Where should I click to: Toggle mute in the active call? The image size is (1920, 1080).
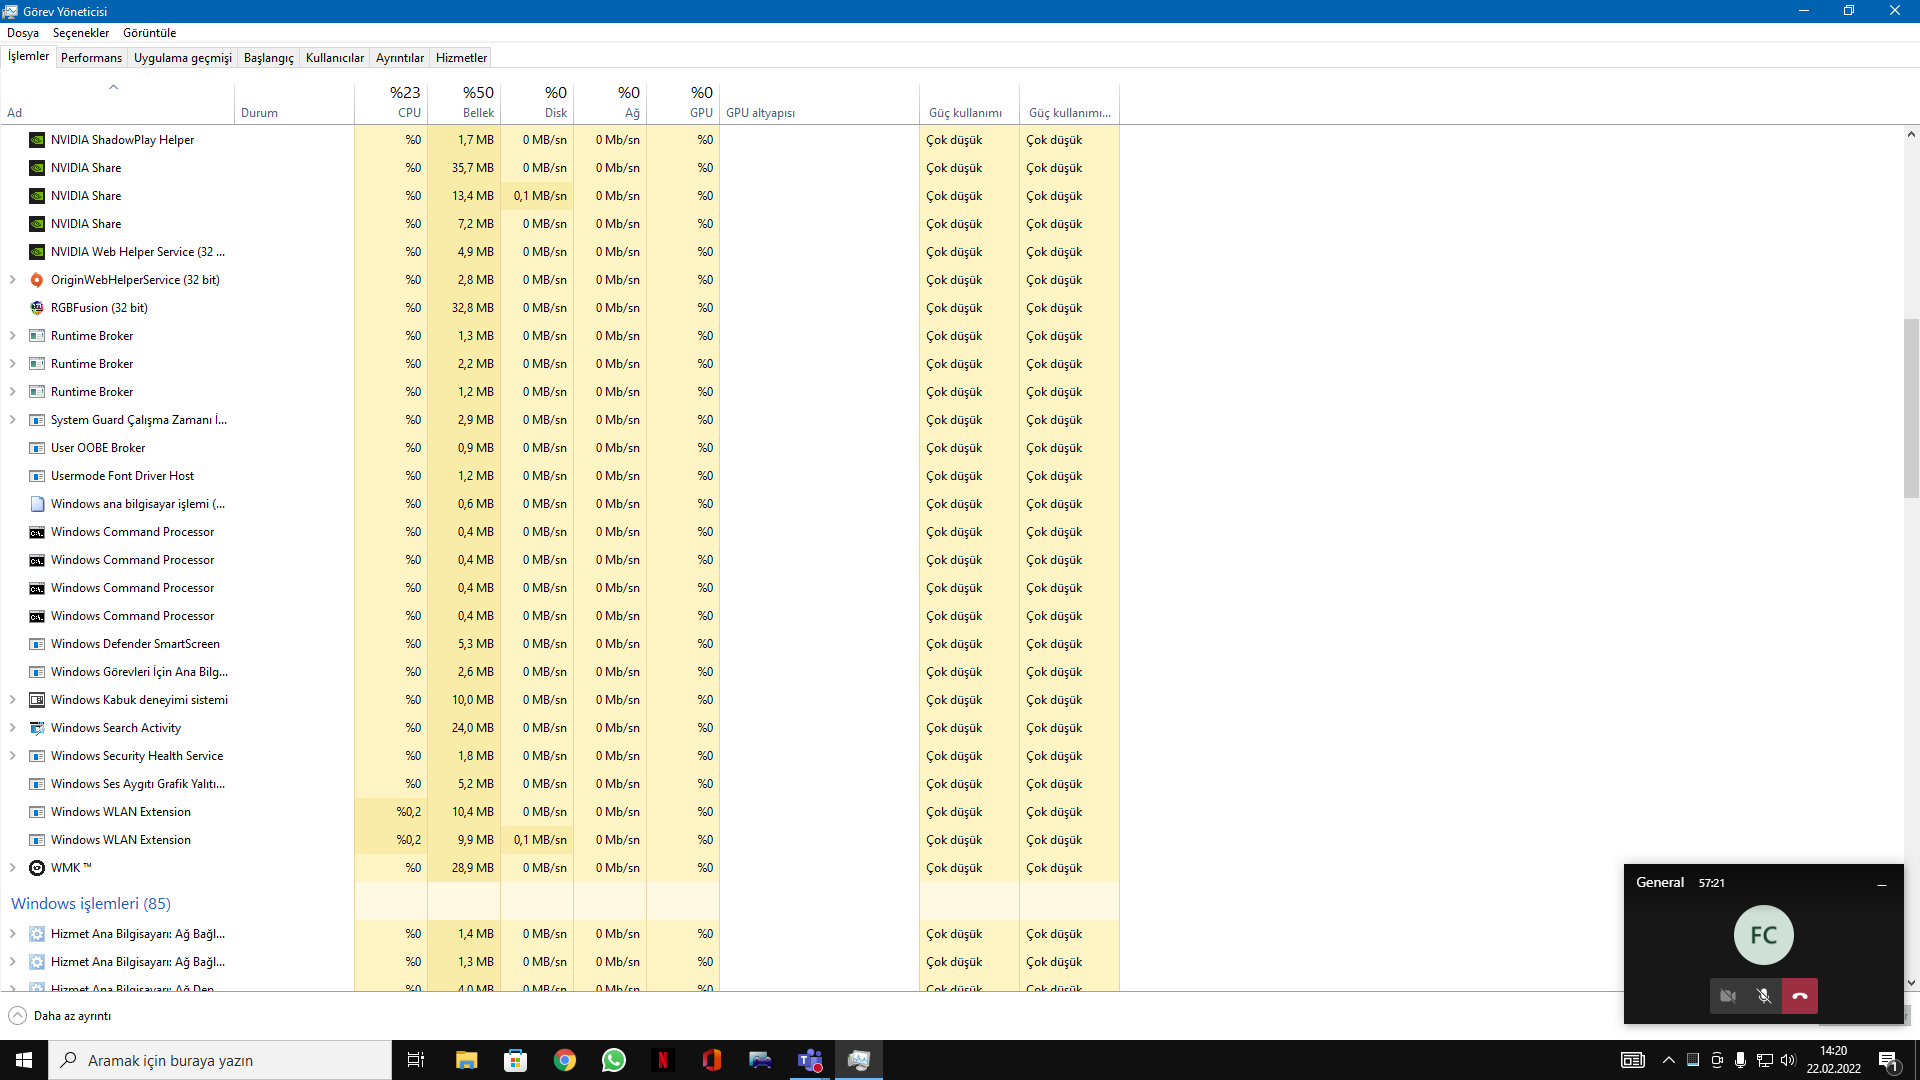(1763, 996)
